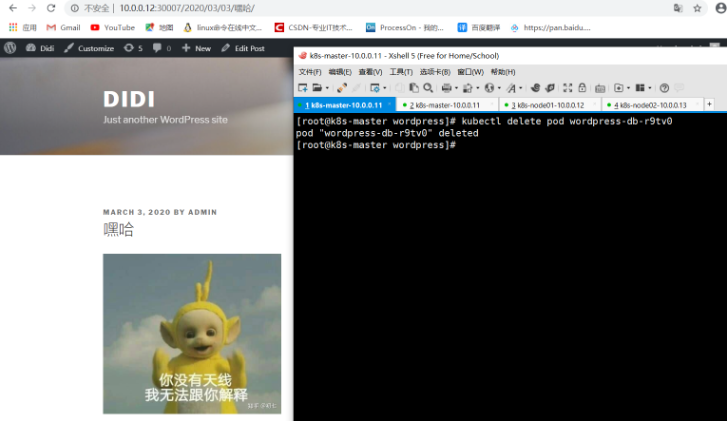The width and height of the screenshot is (727, 421).
Task: Expand the Print dropdown arrow
Action: pyautogui.click(x=456, y=88)
